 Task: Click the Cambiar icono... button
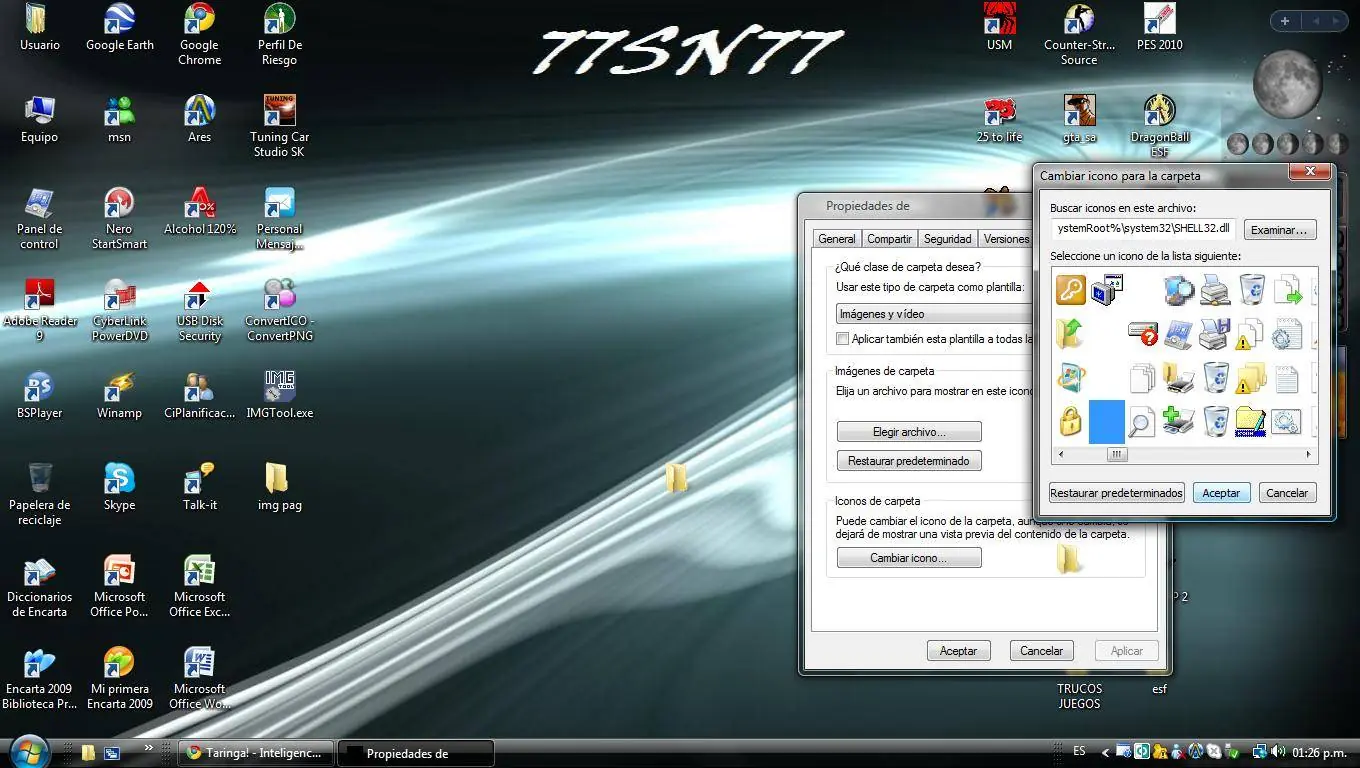[x=909, y=558]
